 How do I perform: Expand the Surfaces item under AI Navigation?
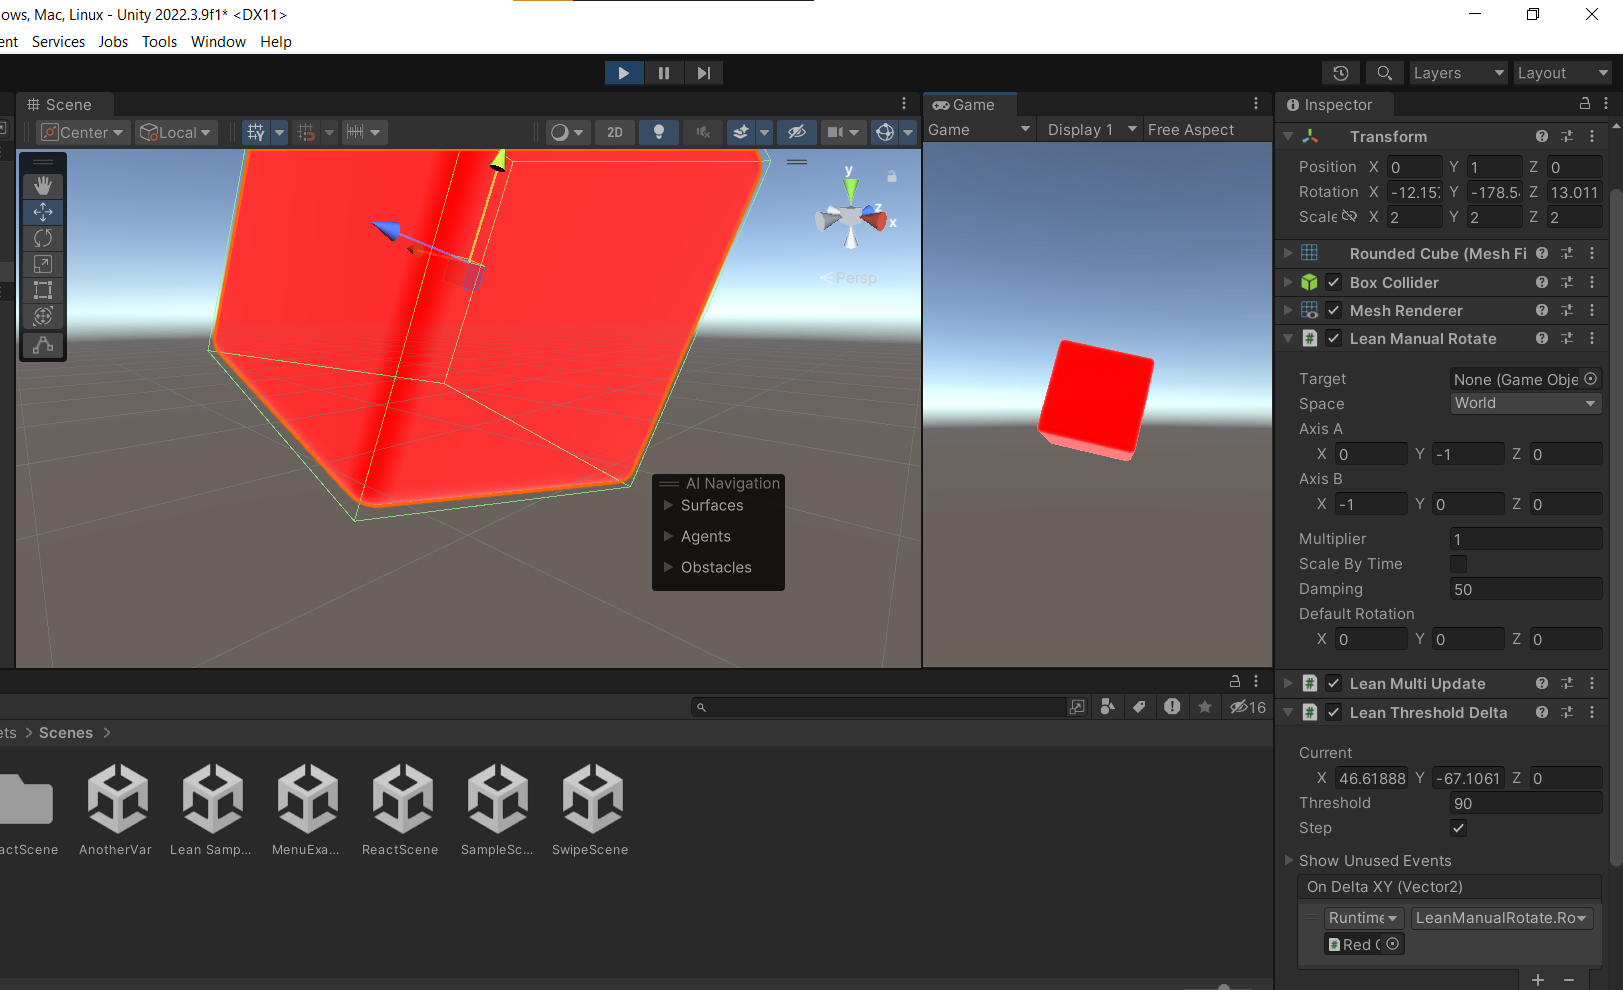(668, 505)
